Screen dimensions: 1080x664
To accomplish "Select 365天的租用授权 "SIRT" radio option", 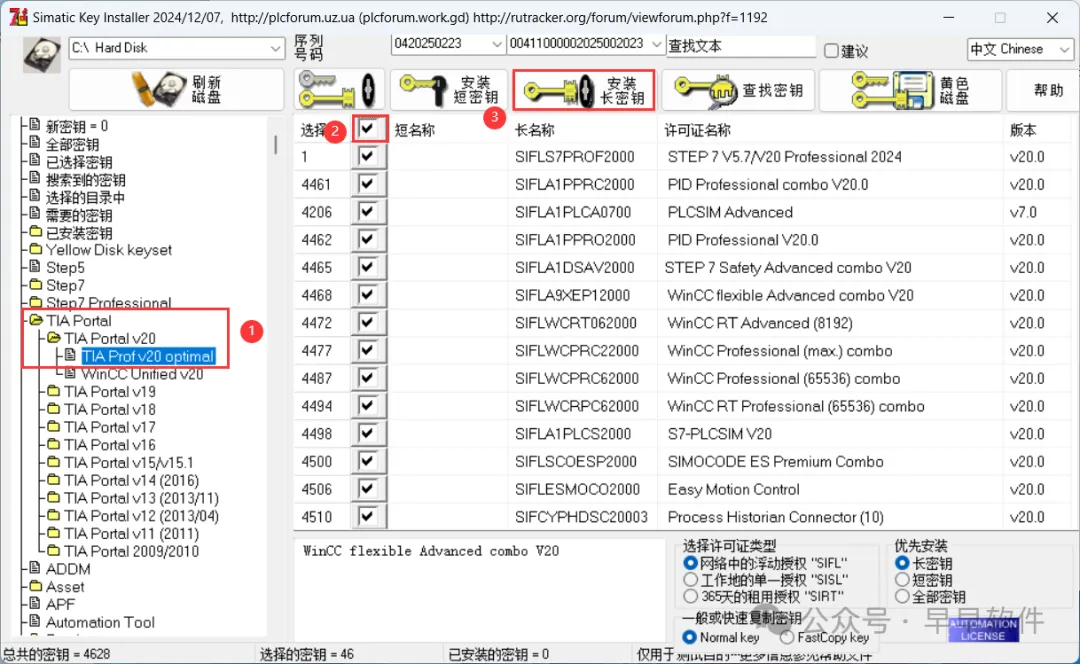I will 690,596.
